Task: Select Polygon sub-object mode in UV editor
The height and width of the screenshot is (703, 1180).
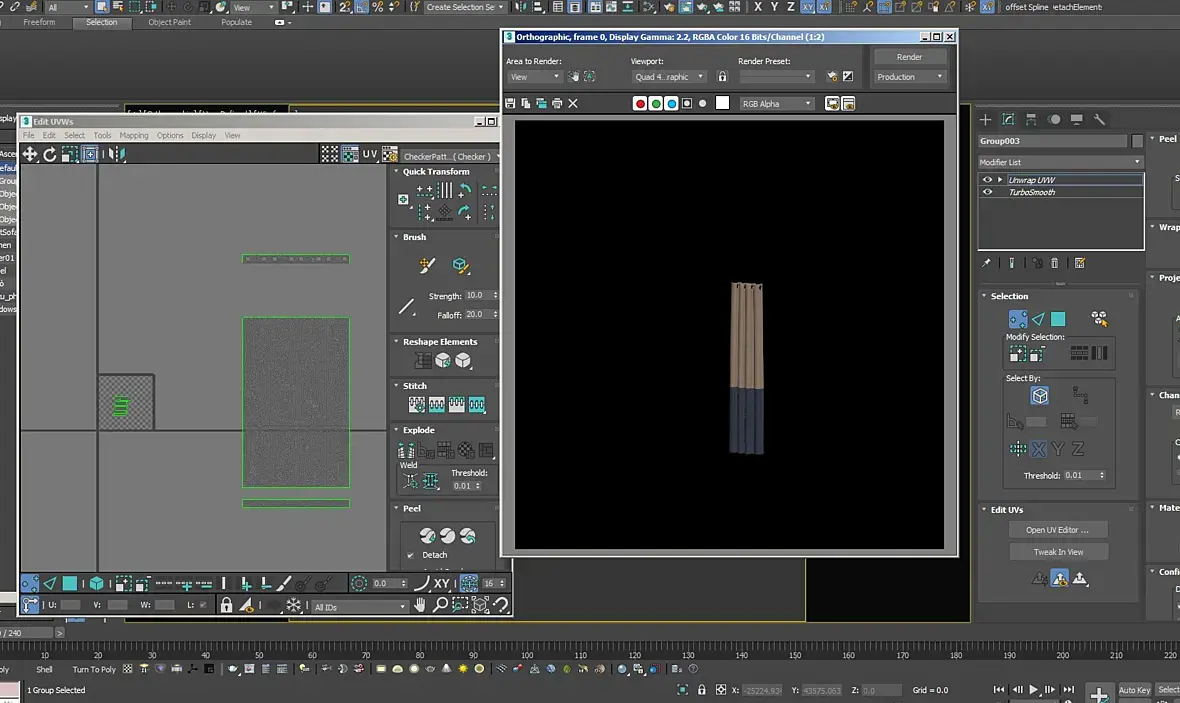Action: pos(70,583)
